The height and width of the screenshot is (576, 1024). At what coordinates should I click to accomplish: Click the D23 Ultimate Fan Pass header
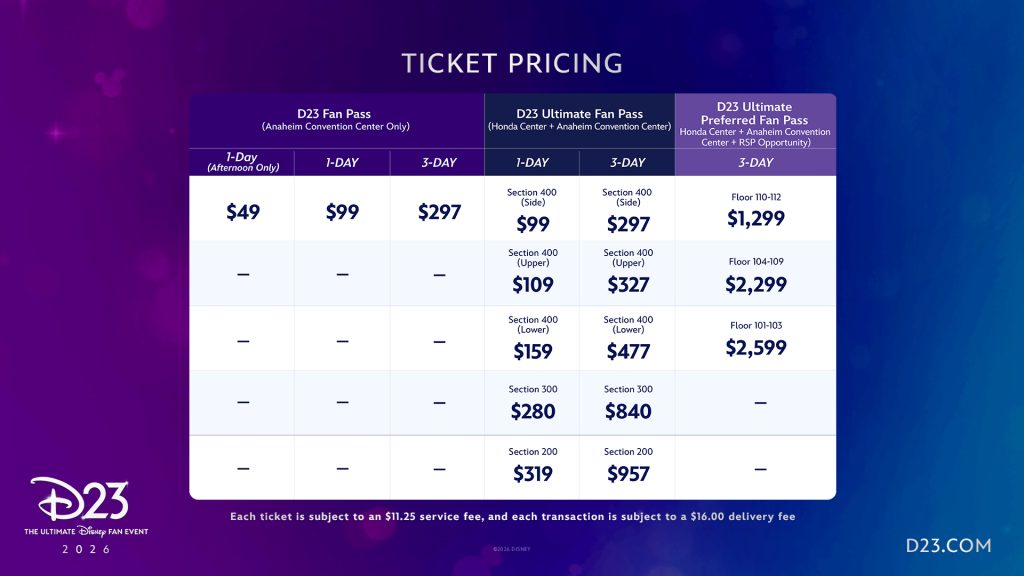[x=579, y=119]
